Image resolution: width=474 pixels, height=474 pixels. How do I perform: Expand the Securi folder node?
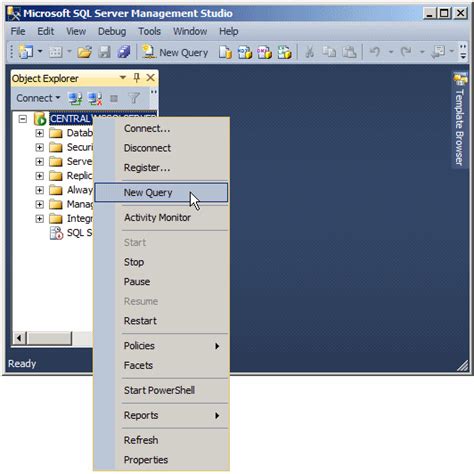[39, 147]
